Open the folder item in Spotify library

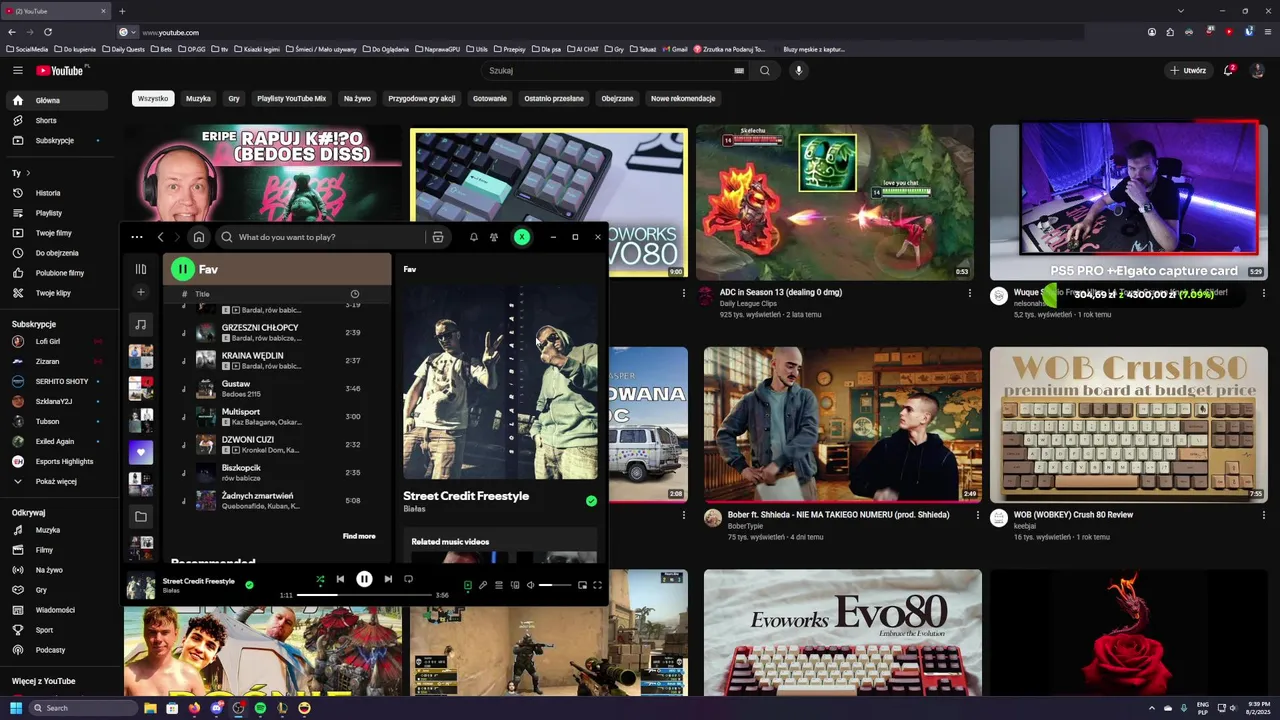point(141,517)
